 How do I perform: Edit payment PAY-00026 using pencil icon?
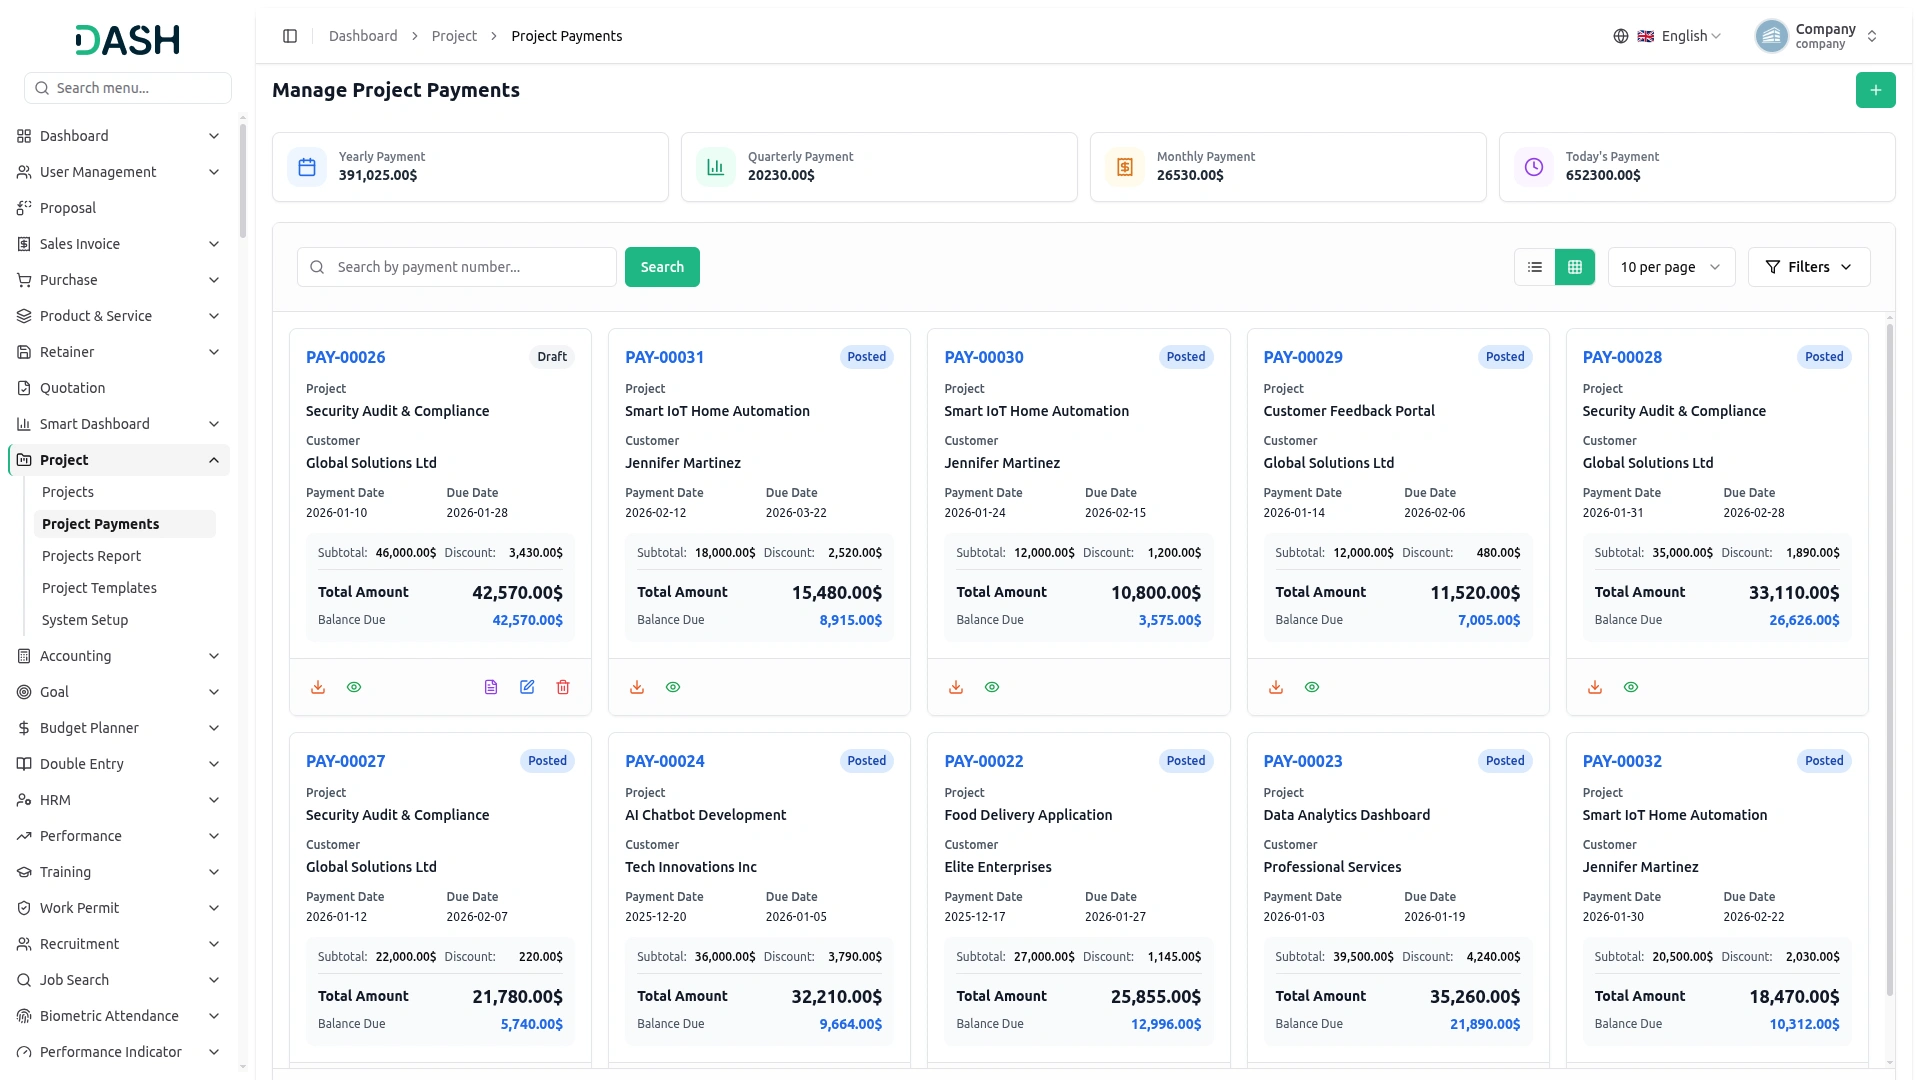[x=527, y=687]
